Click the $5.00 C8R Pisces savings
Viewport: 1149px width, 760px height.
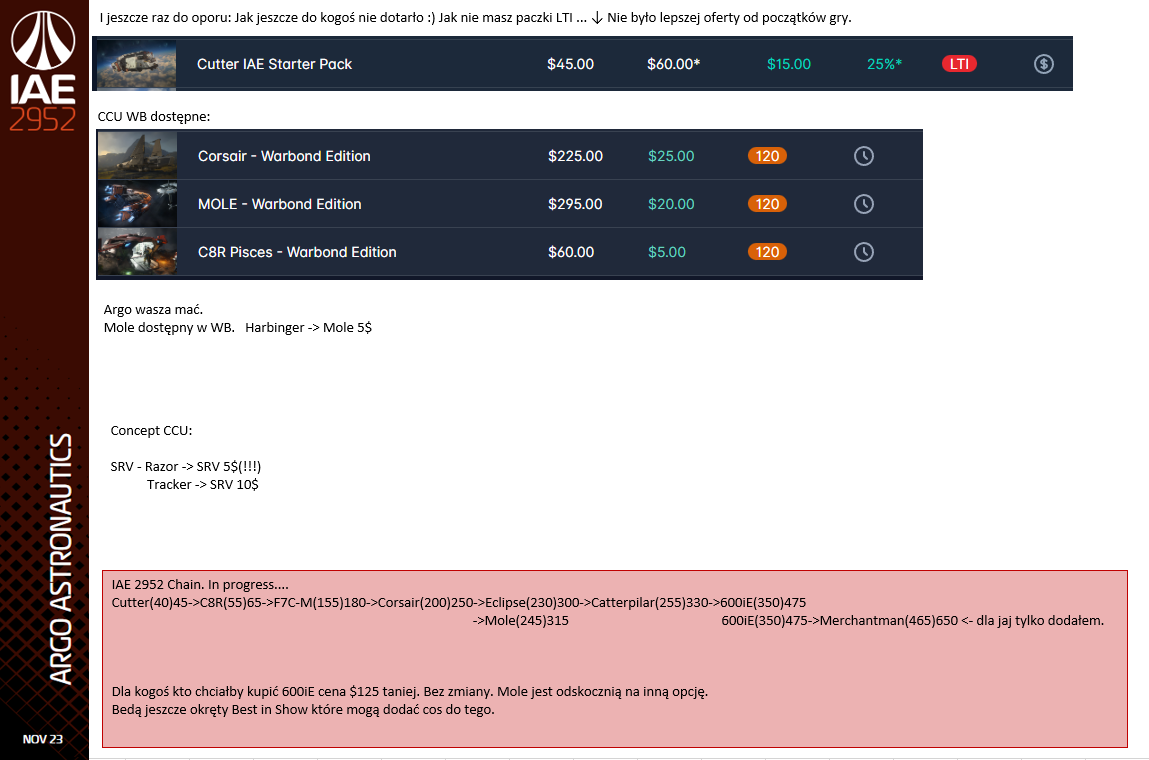point(667,252)
